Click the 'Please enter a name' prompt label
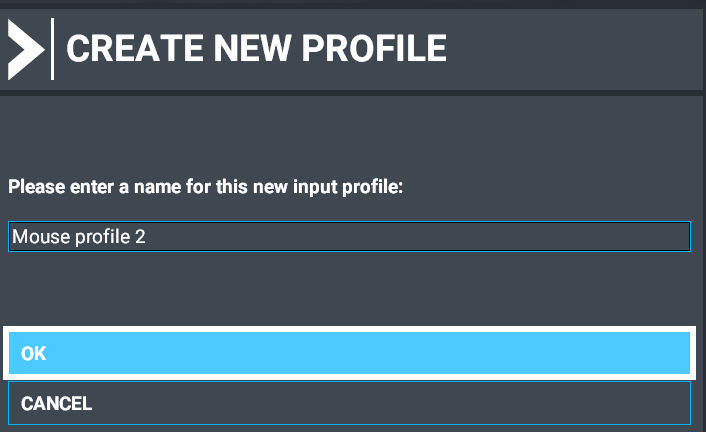 [x=205, y=187]
